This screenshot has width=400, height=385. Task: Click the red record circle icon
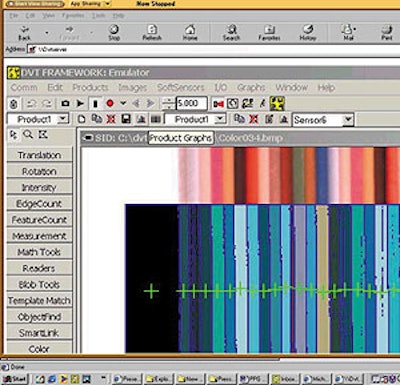point(110,104)
